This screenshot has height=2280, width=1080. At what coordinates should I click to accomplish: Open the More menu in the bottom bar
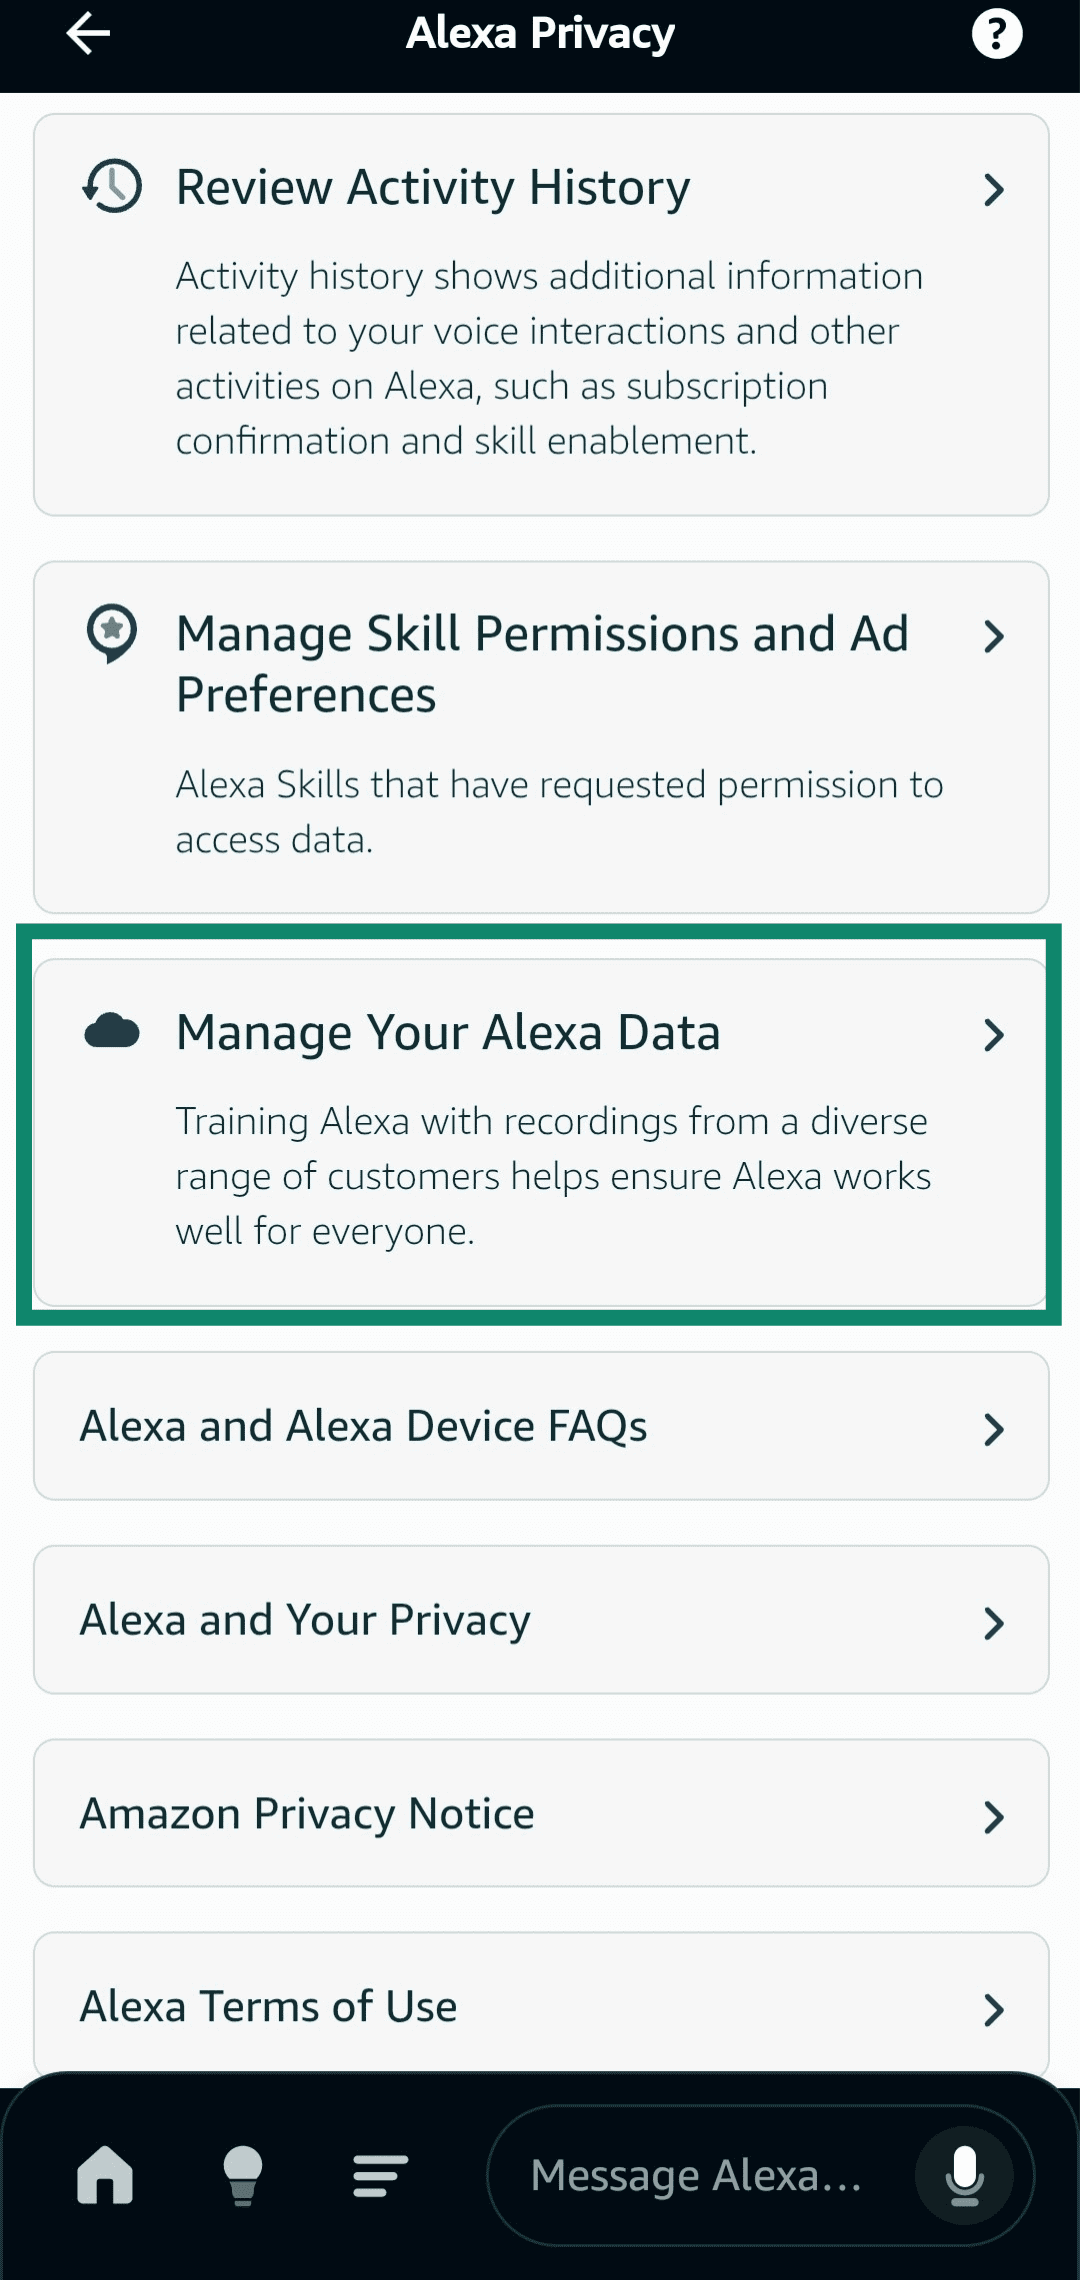[380, 2175]
